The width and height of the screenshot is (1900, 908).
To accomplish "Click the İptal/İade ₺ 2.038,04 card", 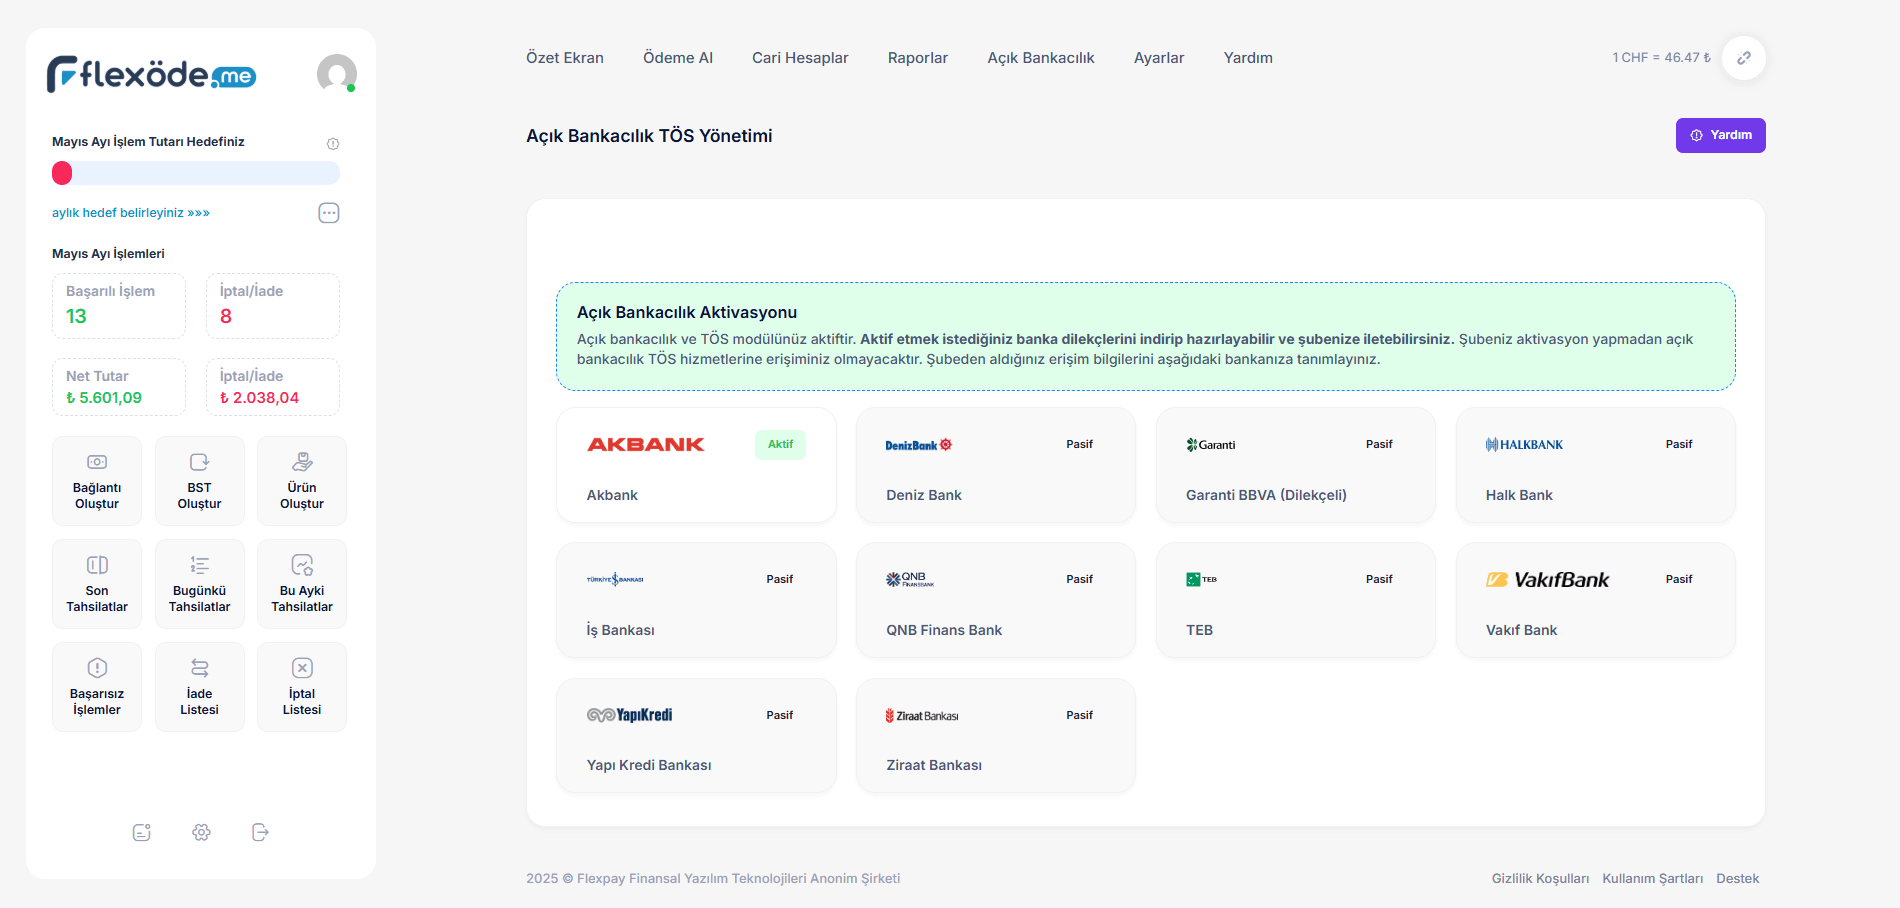I will (x=273, y=387).
